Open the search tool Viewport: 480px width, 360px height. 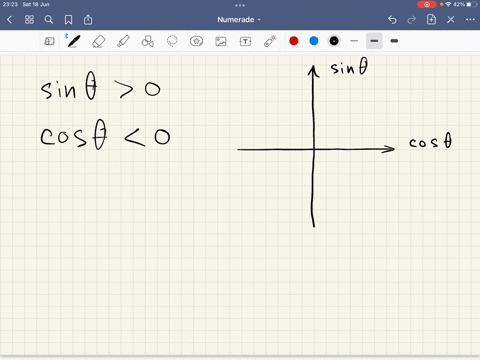[49, 20]
